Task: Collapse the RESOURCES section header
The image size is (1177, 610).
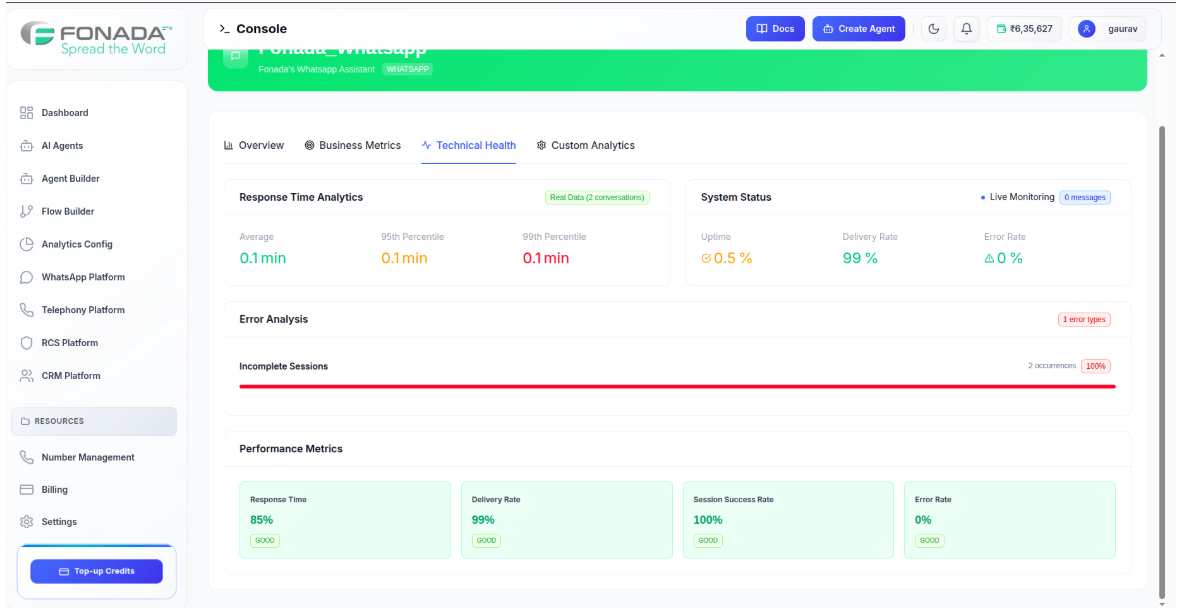Action: 94,421
